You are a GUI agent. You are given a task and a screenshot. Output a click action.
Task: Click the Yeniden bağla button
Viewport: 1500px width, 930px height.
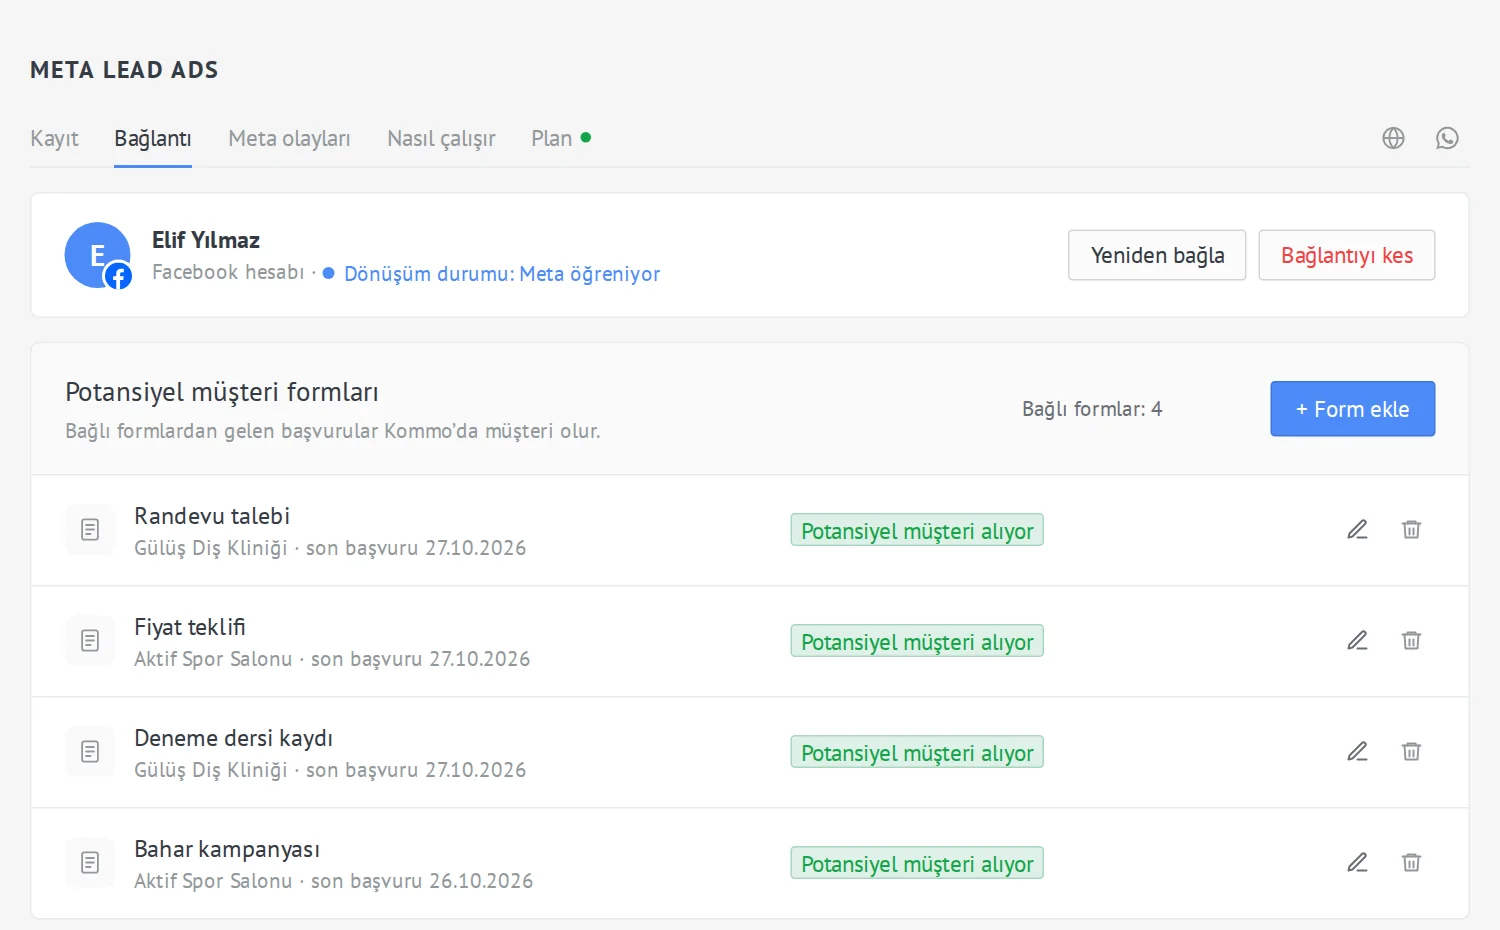pyautogui.click(x=1157, y=255)
